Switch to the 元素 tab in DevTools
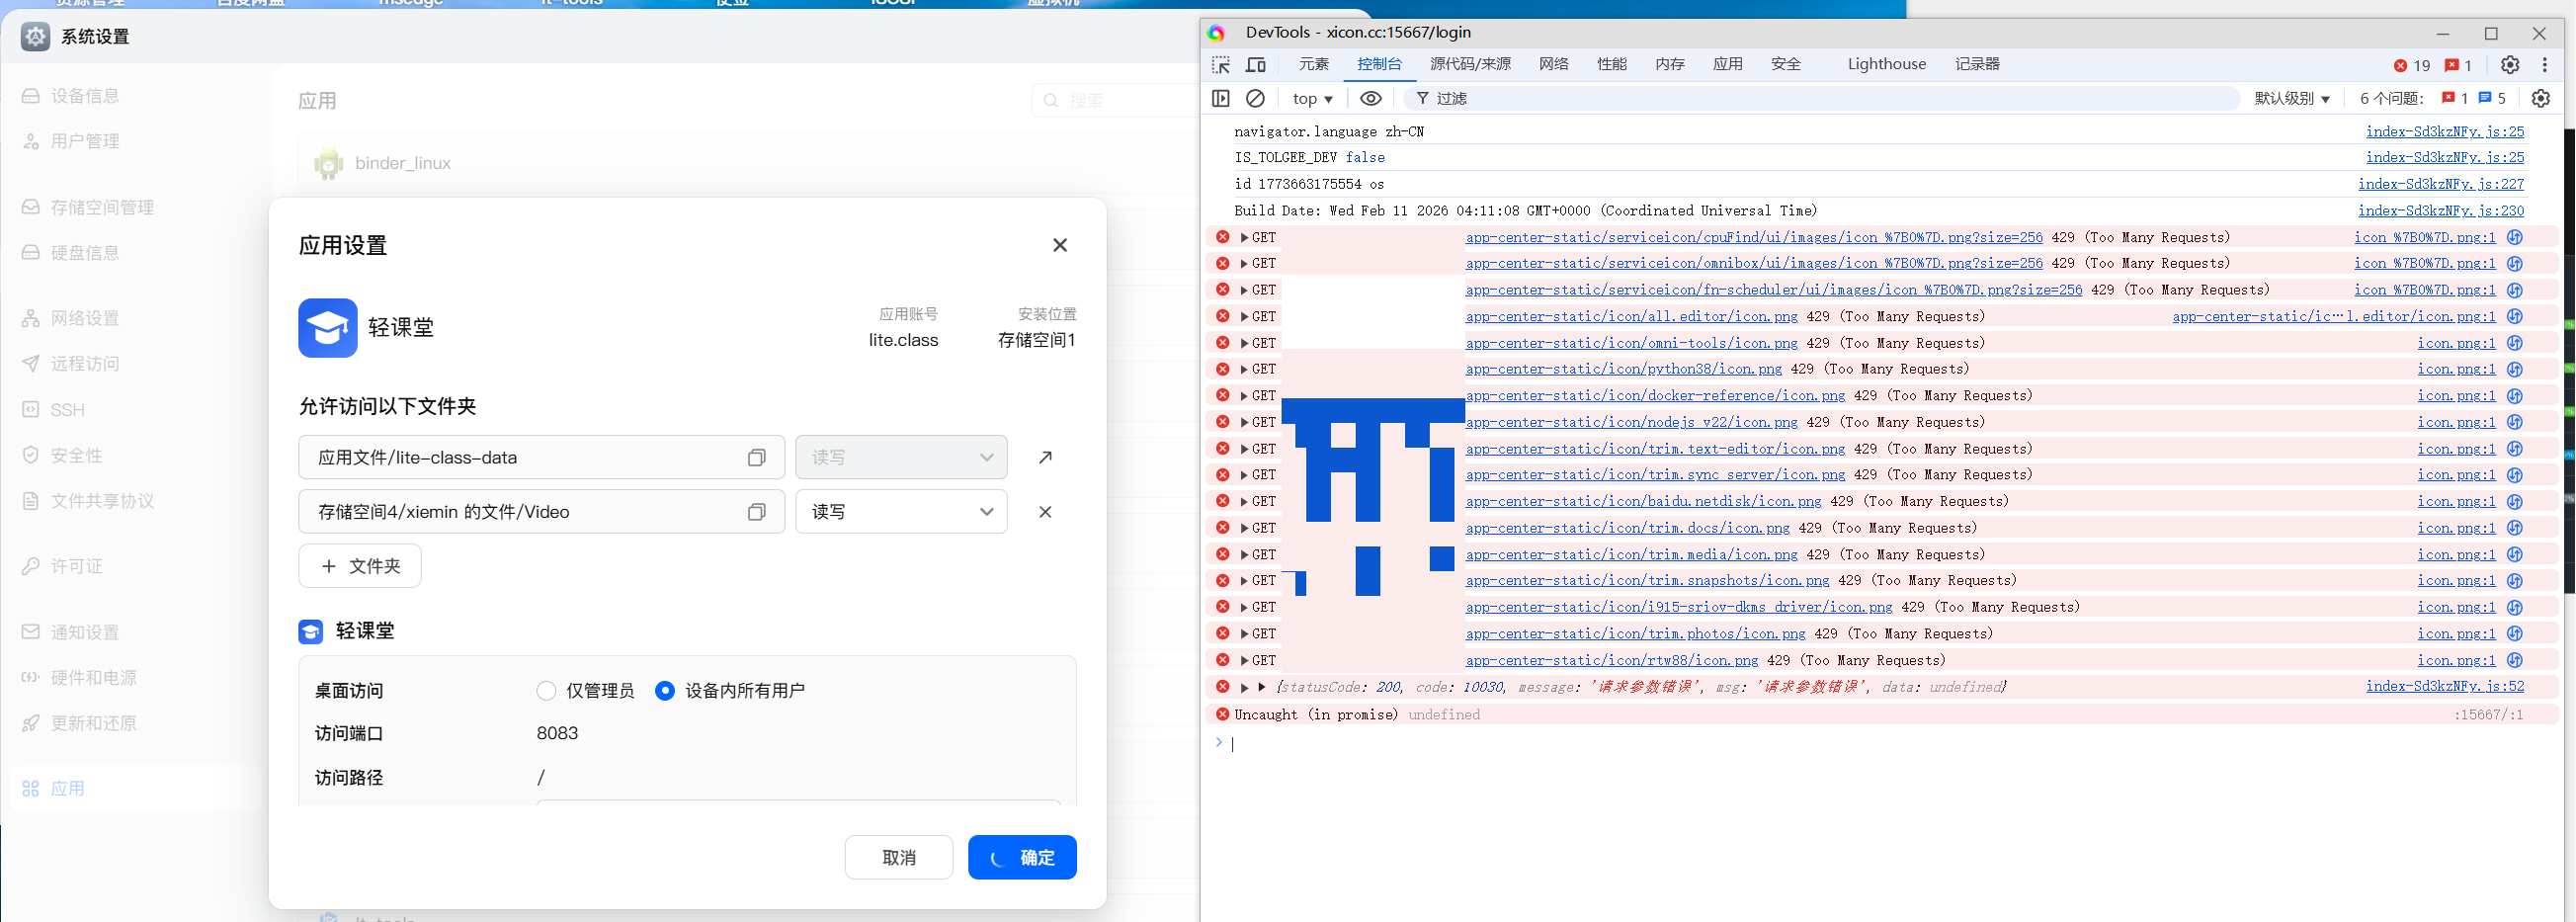2576x922 pixels. (x=1313, y=64)
